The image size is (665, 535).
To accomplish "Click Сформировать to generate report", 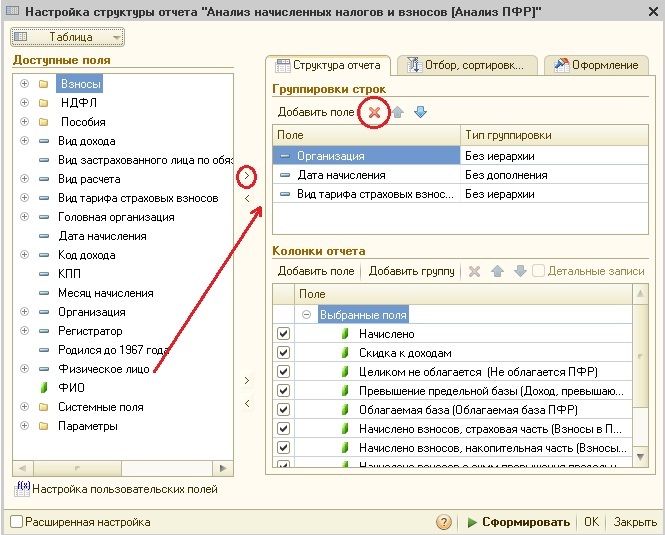I will click(x=518, y=522).
